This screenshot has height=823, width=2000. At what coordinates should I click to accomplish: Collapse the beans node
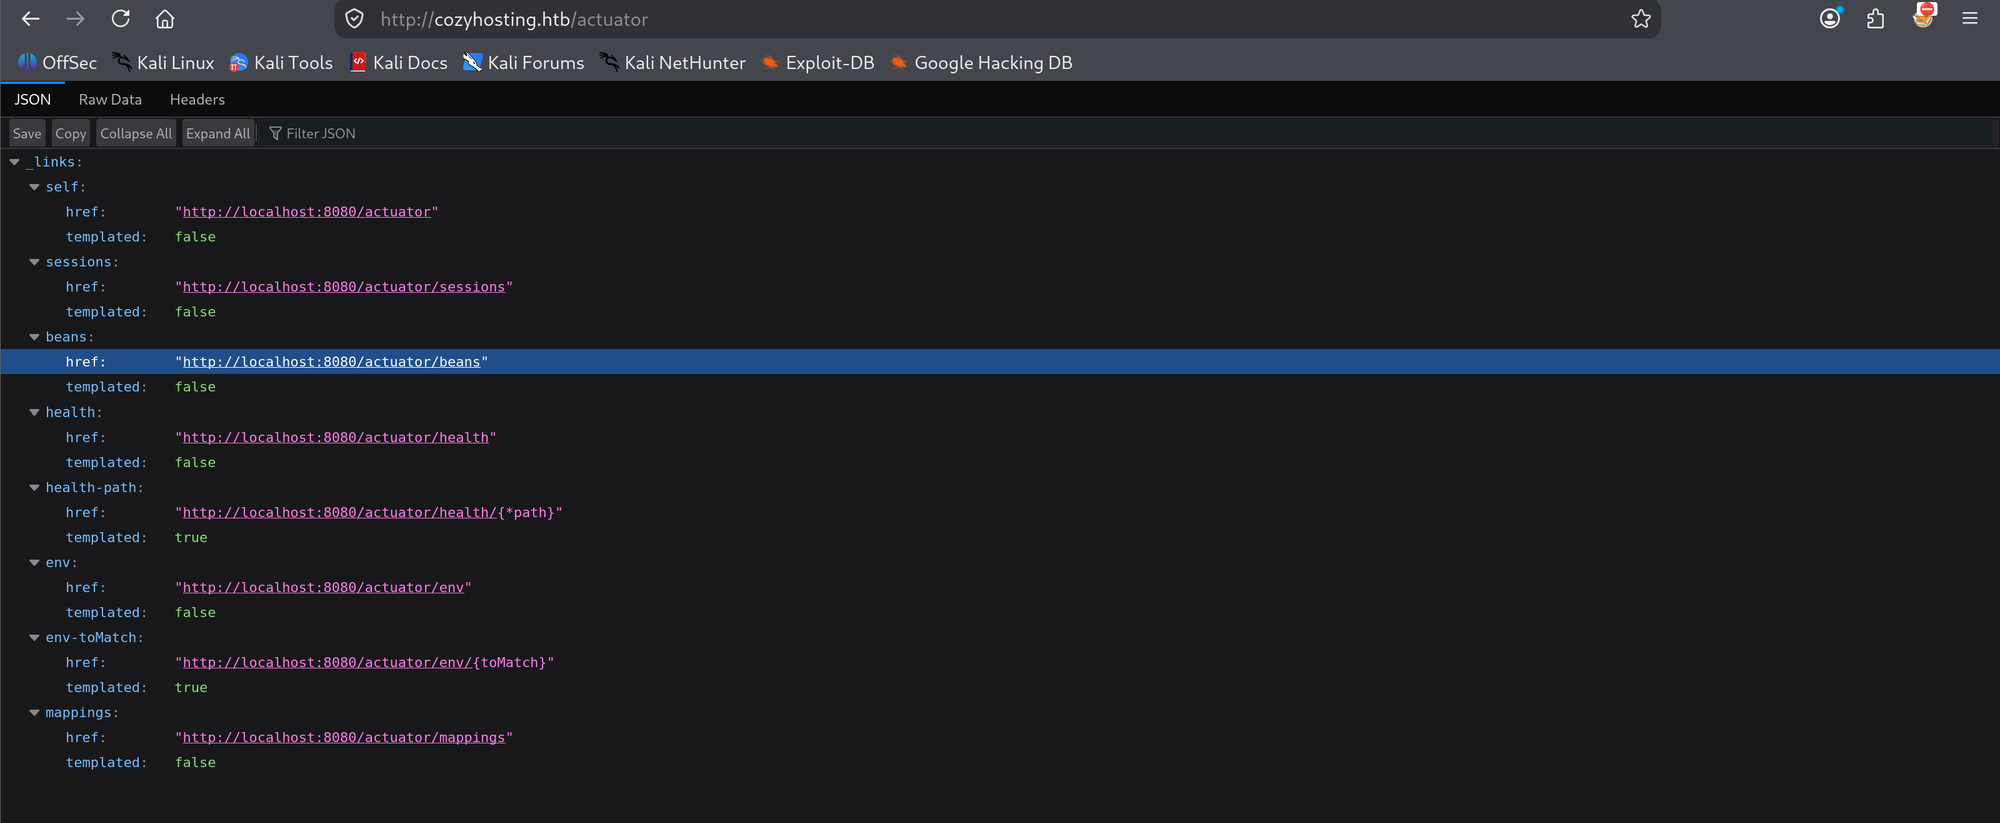[34, 337]
